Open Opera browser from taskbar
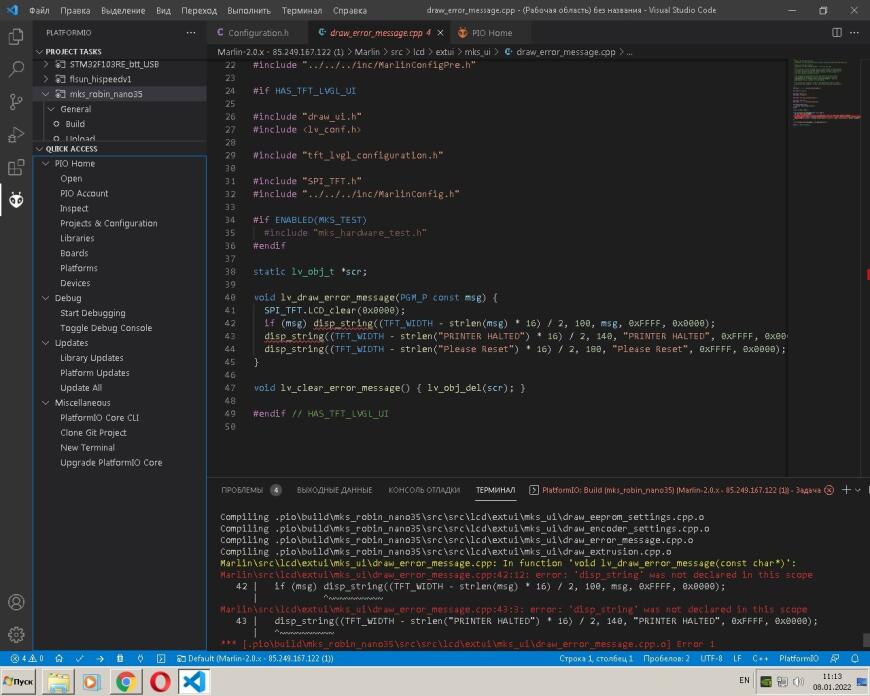The width and height of the screenshot is (870, 696). (x=160, y=682)
